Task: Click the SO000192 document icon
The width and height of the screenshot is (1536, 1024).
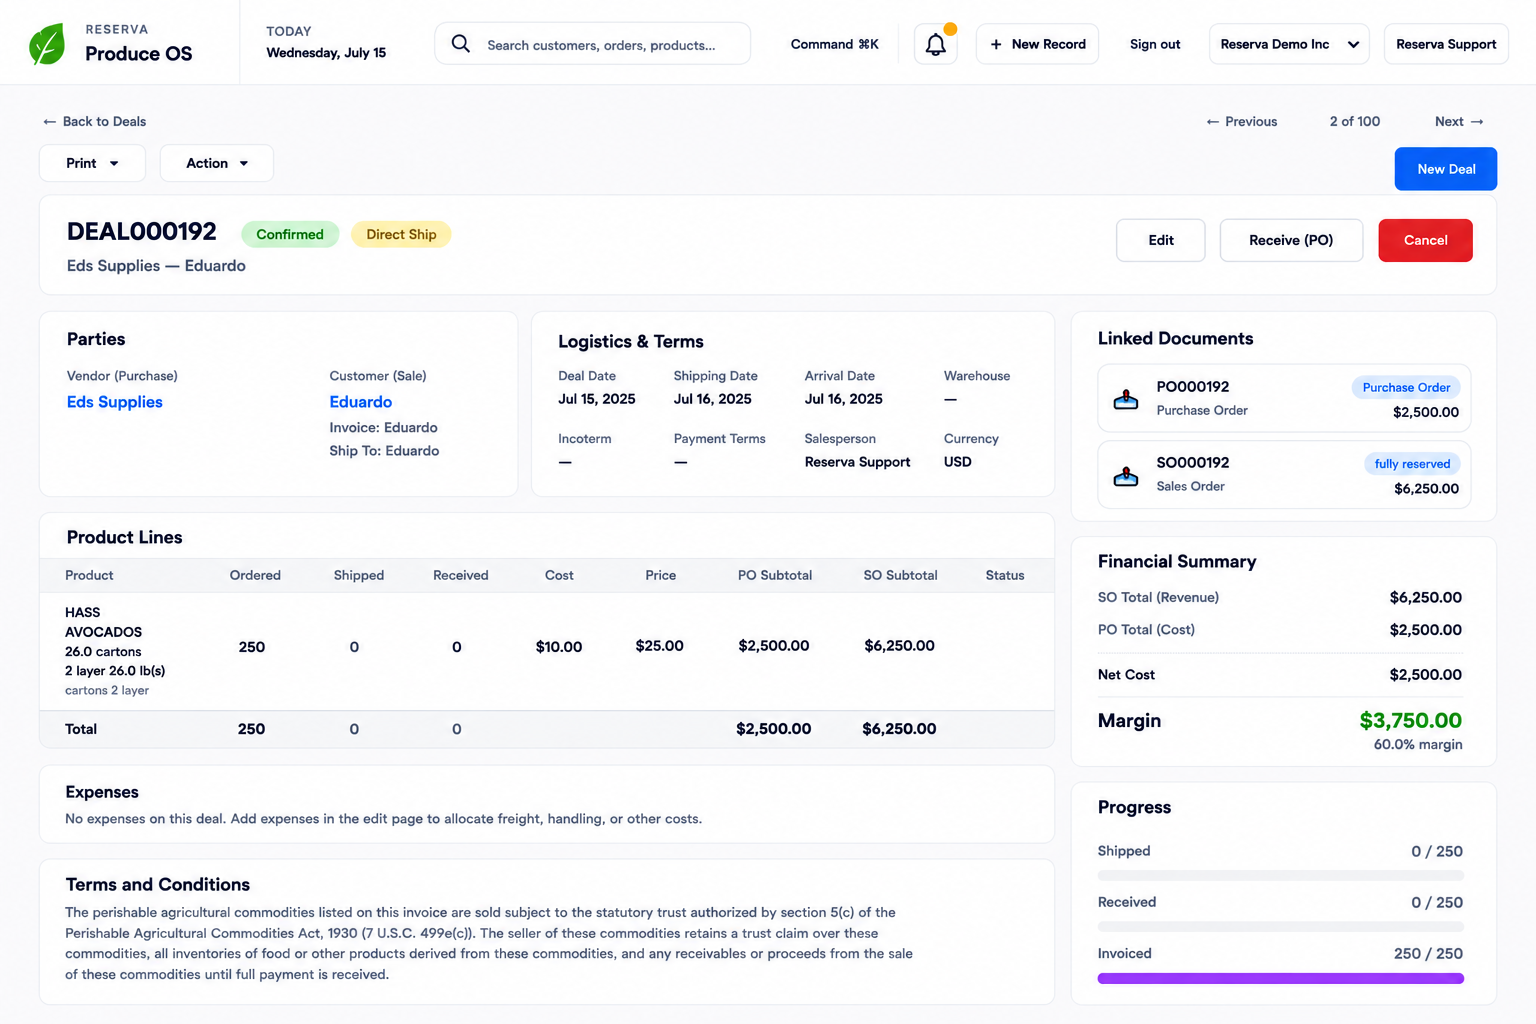Action: 1126,475
